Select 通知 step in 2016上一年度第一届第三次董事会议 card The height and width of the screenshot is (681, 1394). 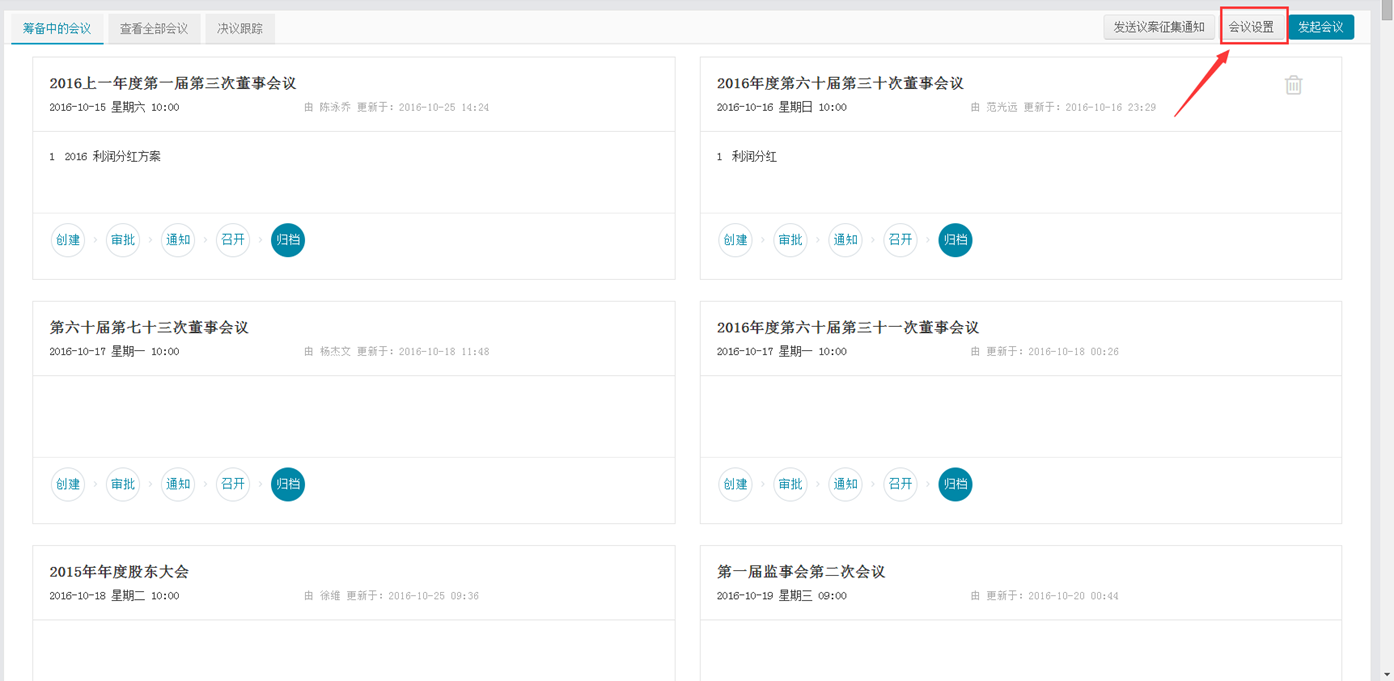point(178,240)
